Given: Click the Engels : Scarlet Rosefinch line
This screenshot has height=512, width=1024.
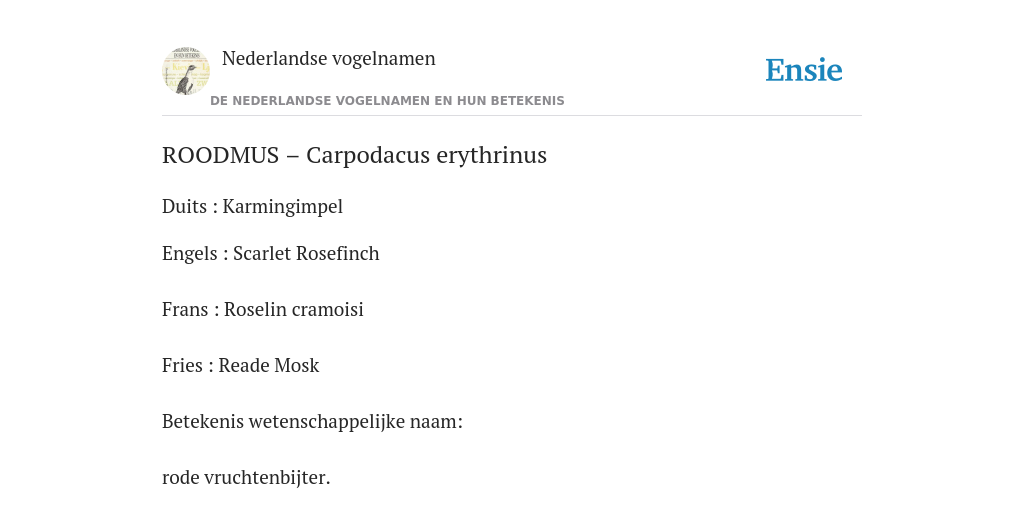Looking at the screenshot, I should click(x=270, y=253).
